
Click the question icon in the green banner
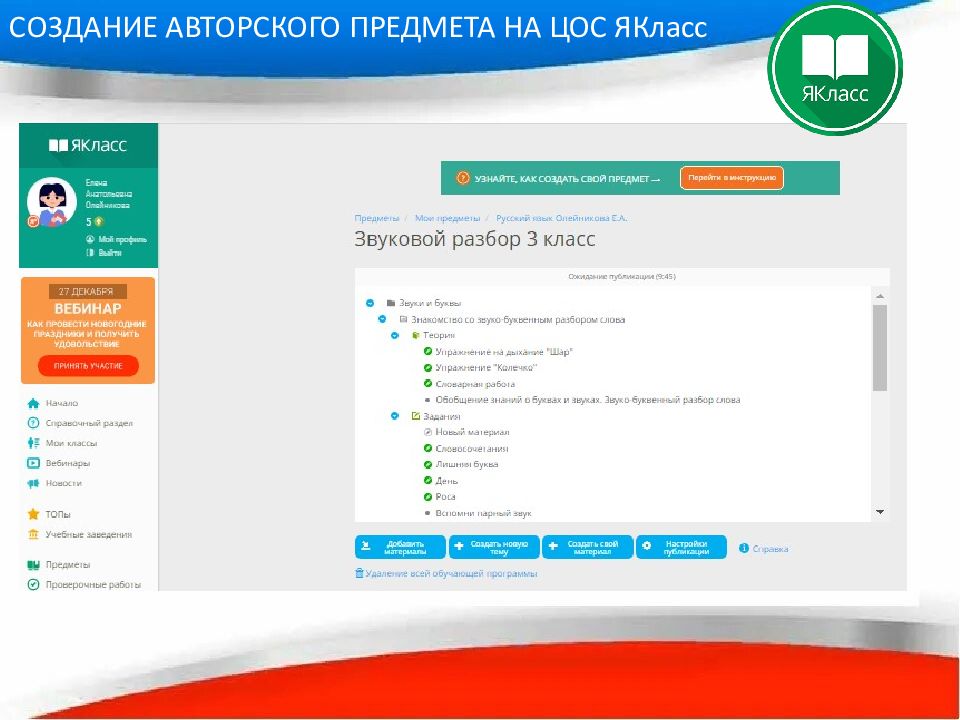[x=463, y=178]
